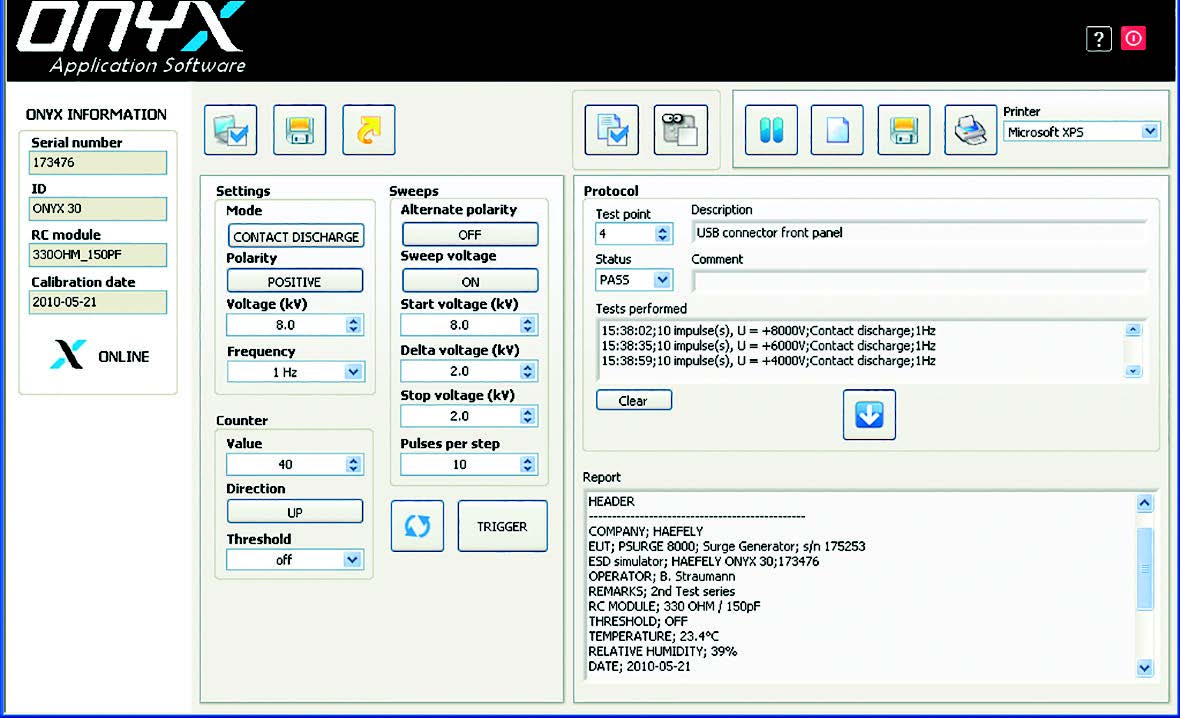Click the red power exit icon
The width and height of the screenshot is (1180, 718).
1133,38
